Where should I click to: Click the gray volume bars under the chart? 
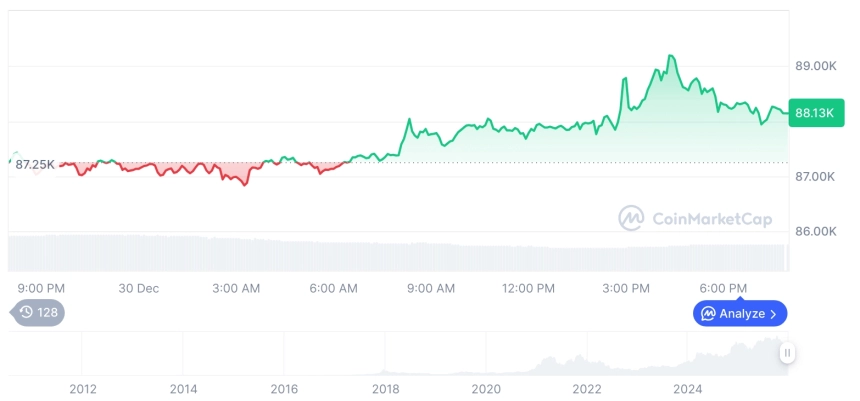click(x=400, y=254)
